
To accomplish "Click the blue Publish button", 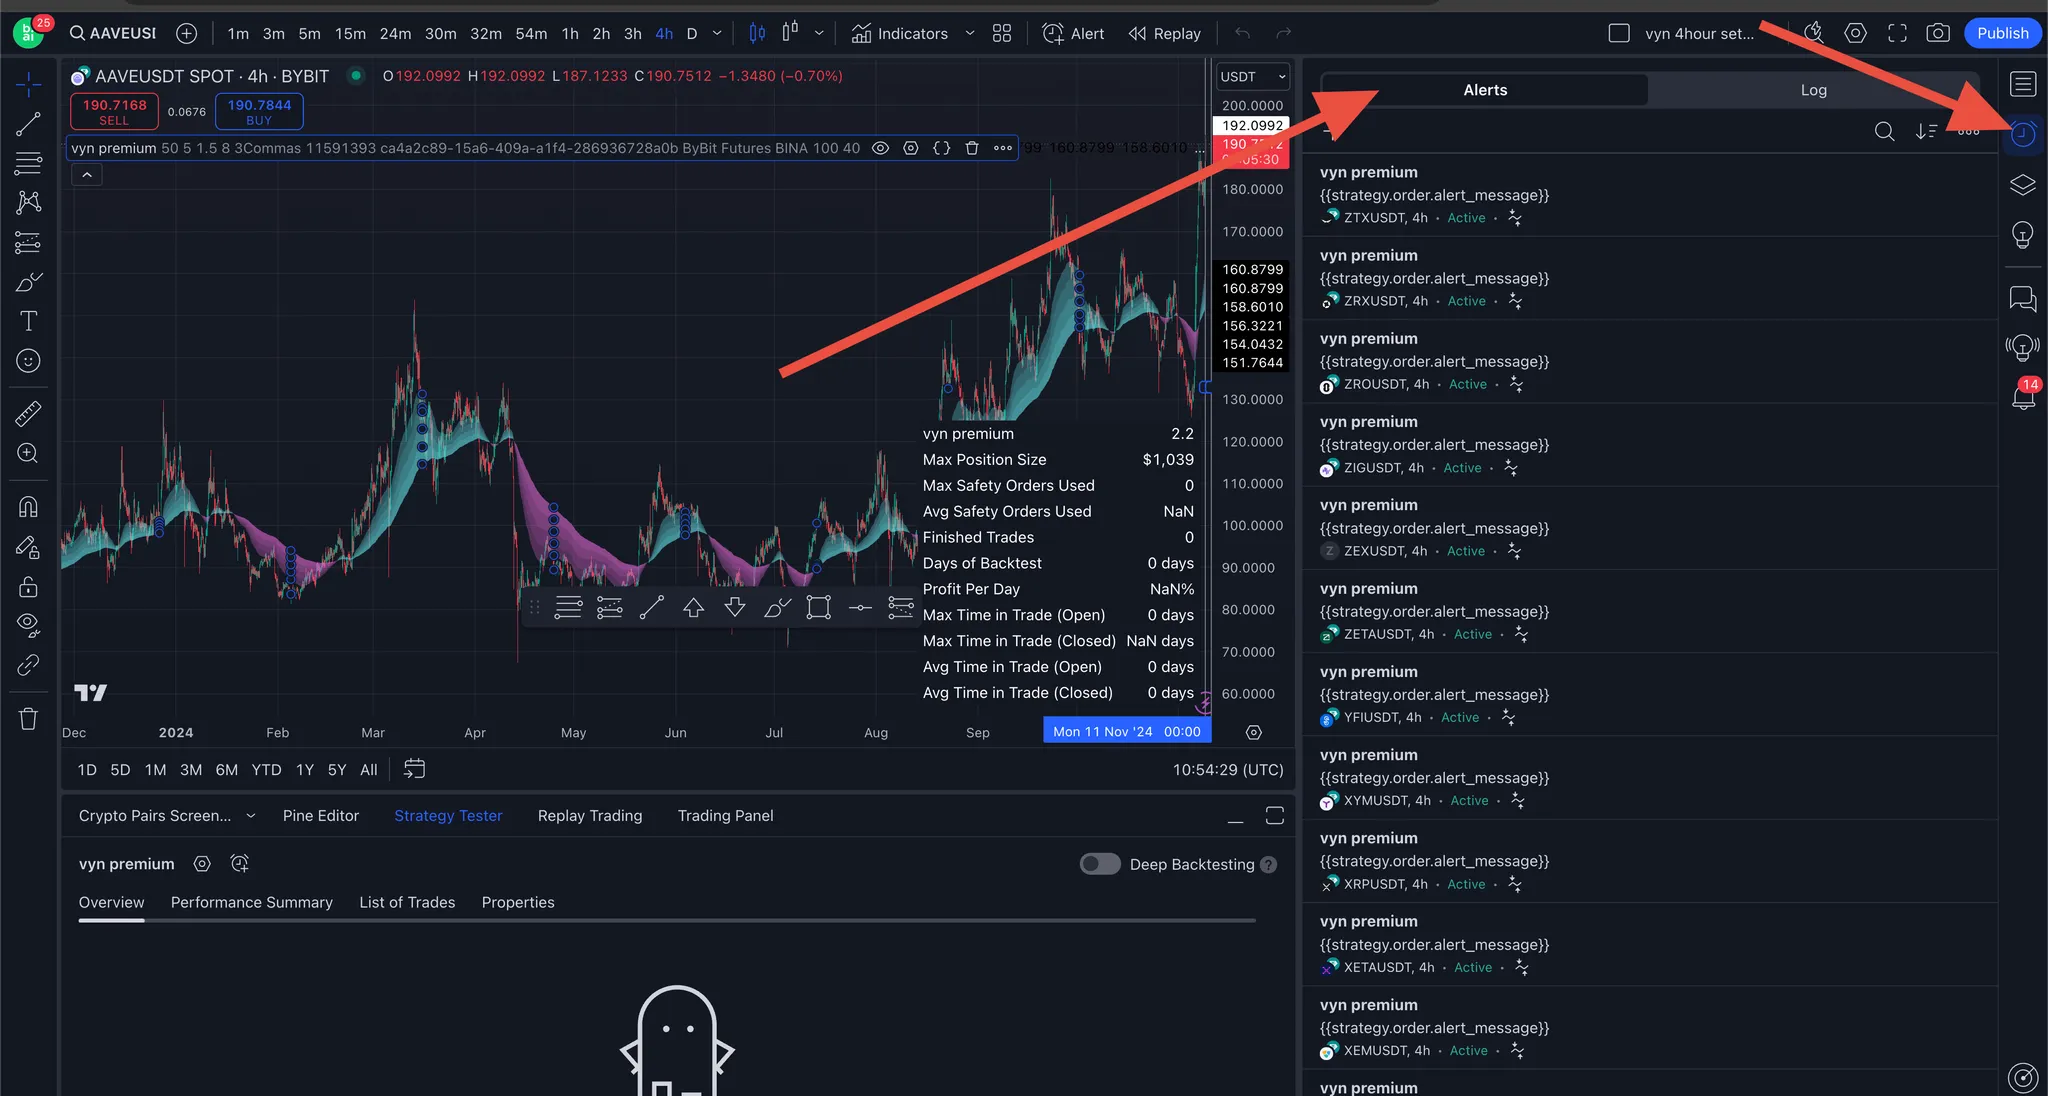I will coord(2002,33).
